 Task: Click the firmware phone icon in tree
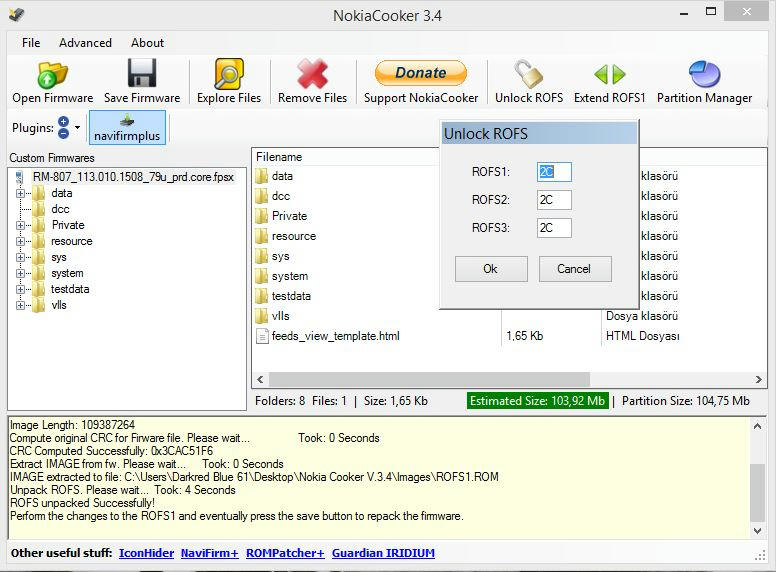[x=19, y=177]
